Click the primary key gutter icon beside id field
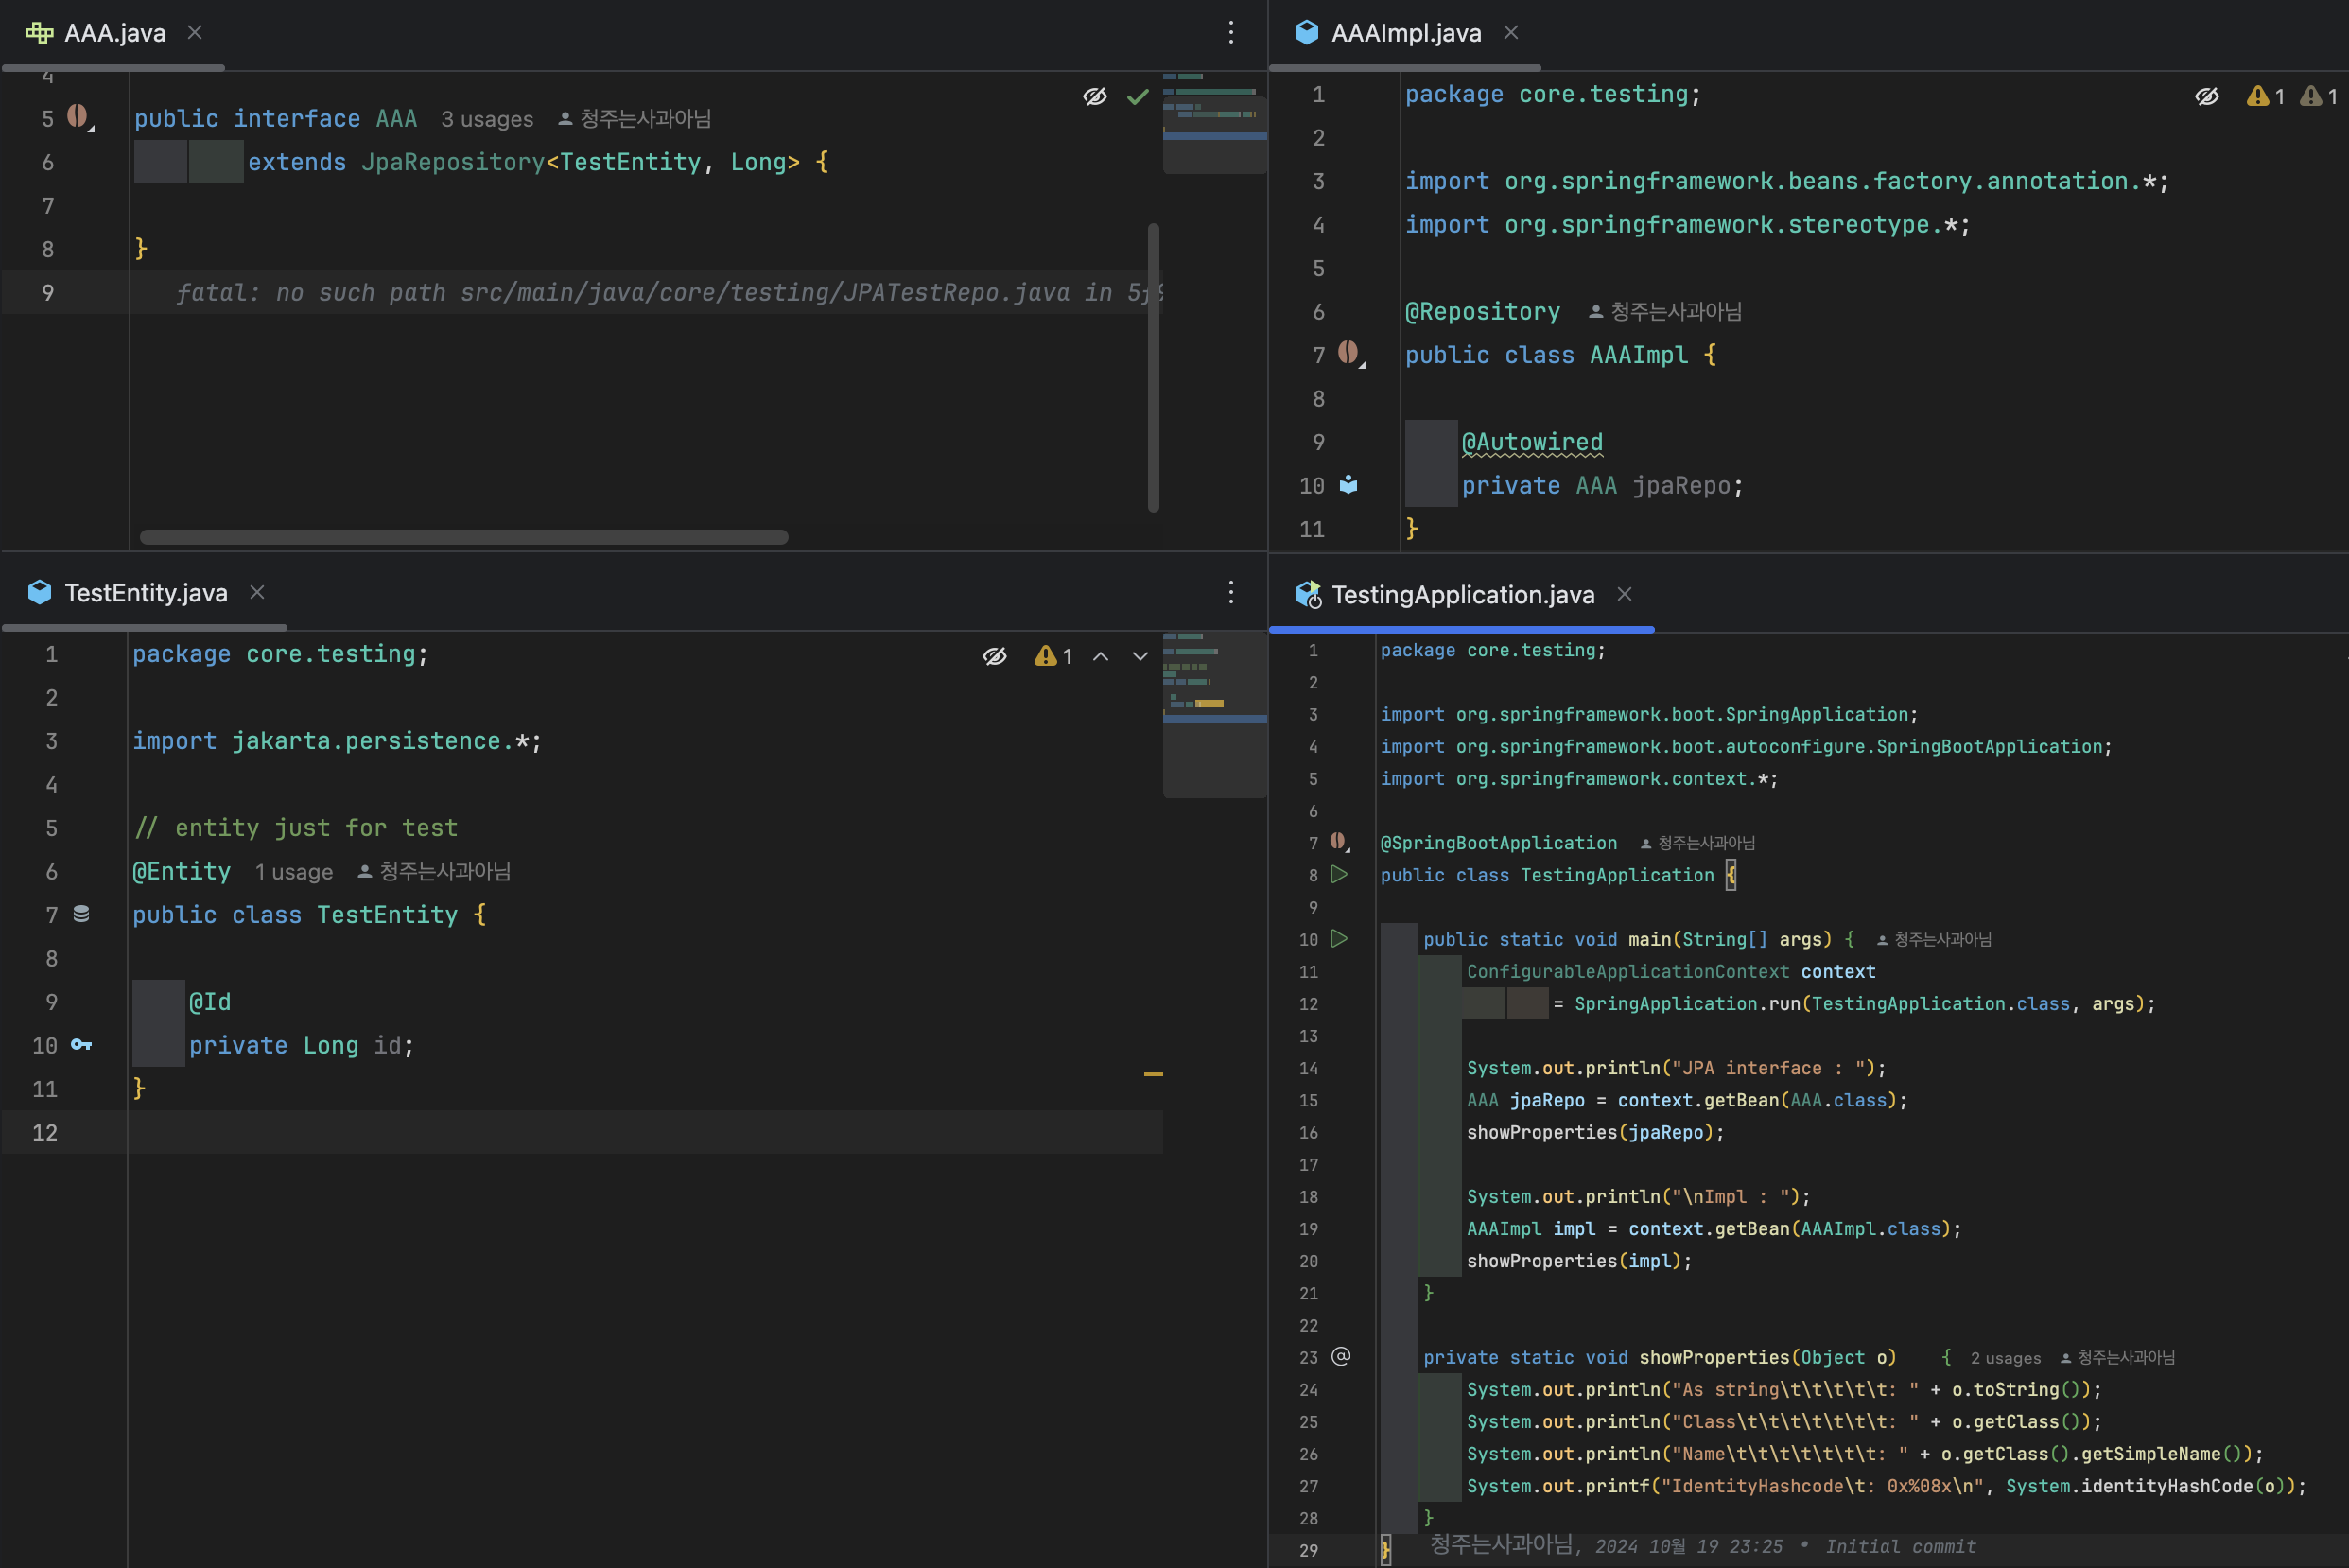This screenshot has width=2349, height=1568. 82,1045
